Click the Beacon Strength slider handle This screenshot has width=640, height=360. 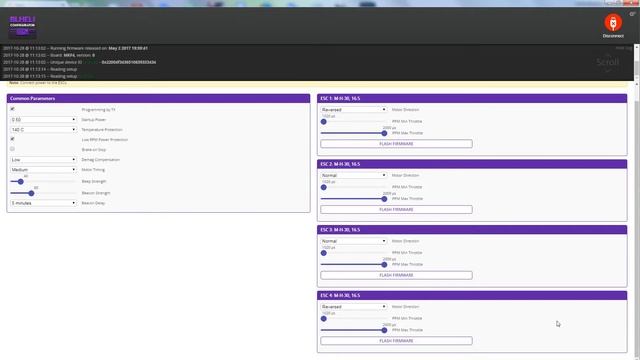[x=31, y=193]
